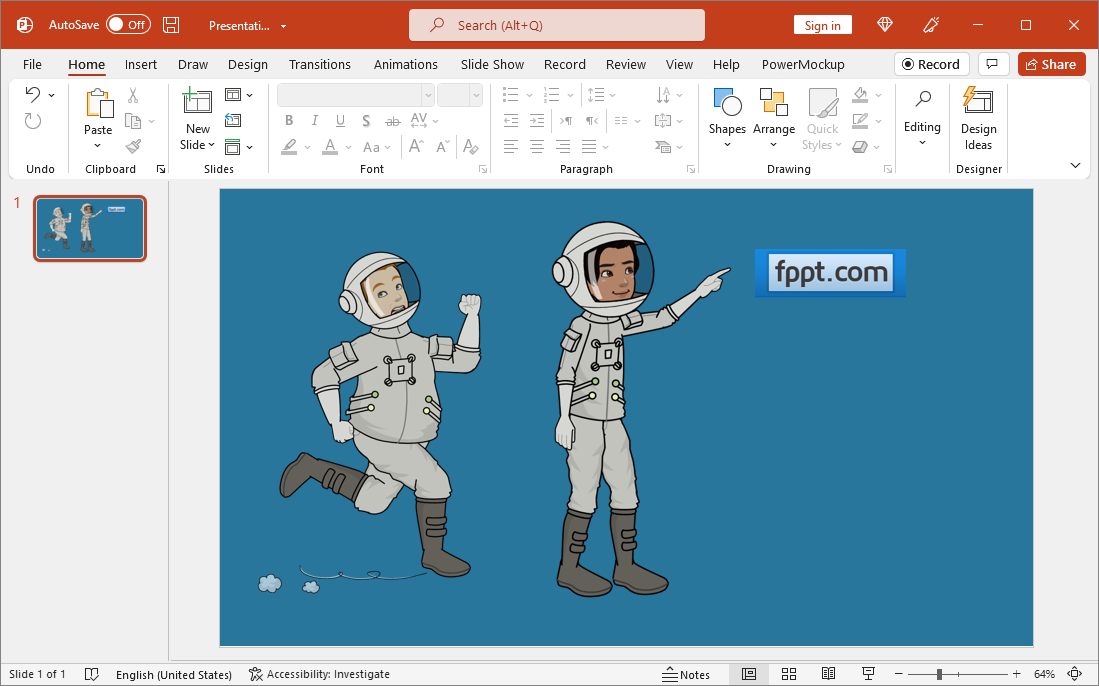This screenshot has width=1099, height=686.
Task: Switch to the Animations tab
Action: tap(406, 64)
